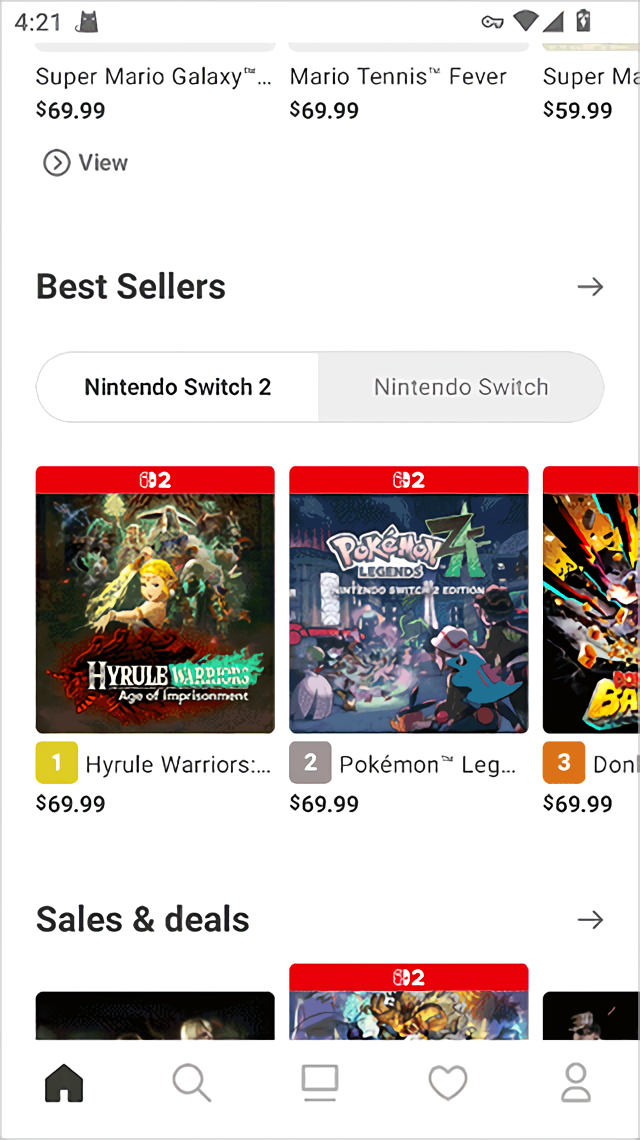Open the game library screen icon
The height and width of the screenshot is (1140, 640).
[320, 1083]
